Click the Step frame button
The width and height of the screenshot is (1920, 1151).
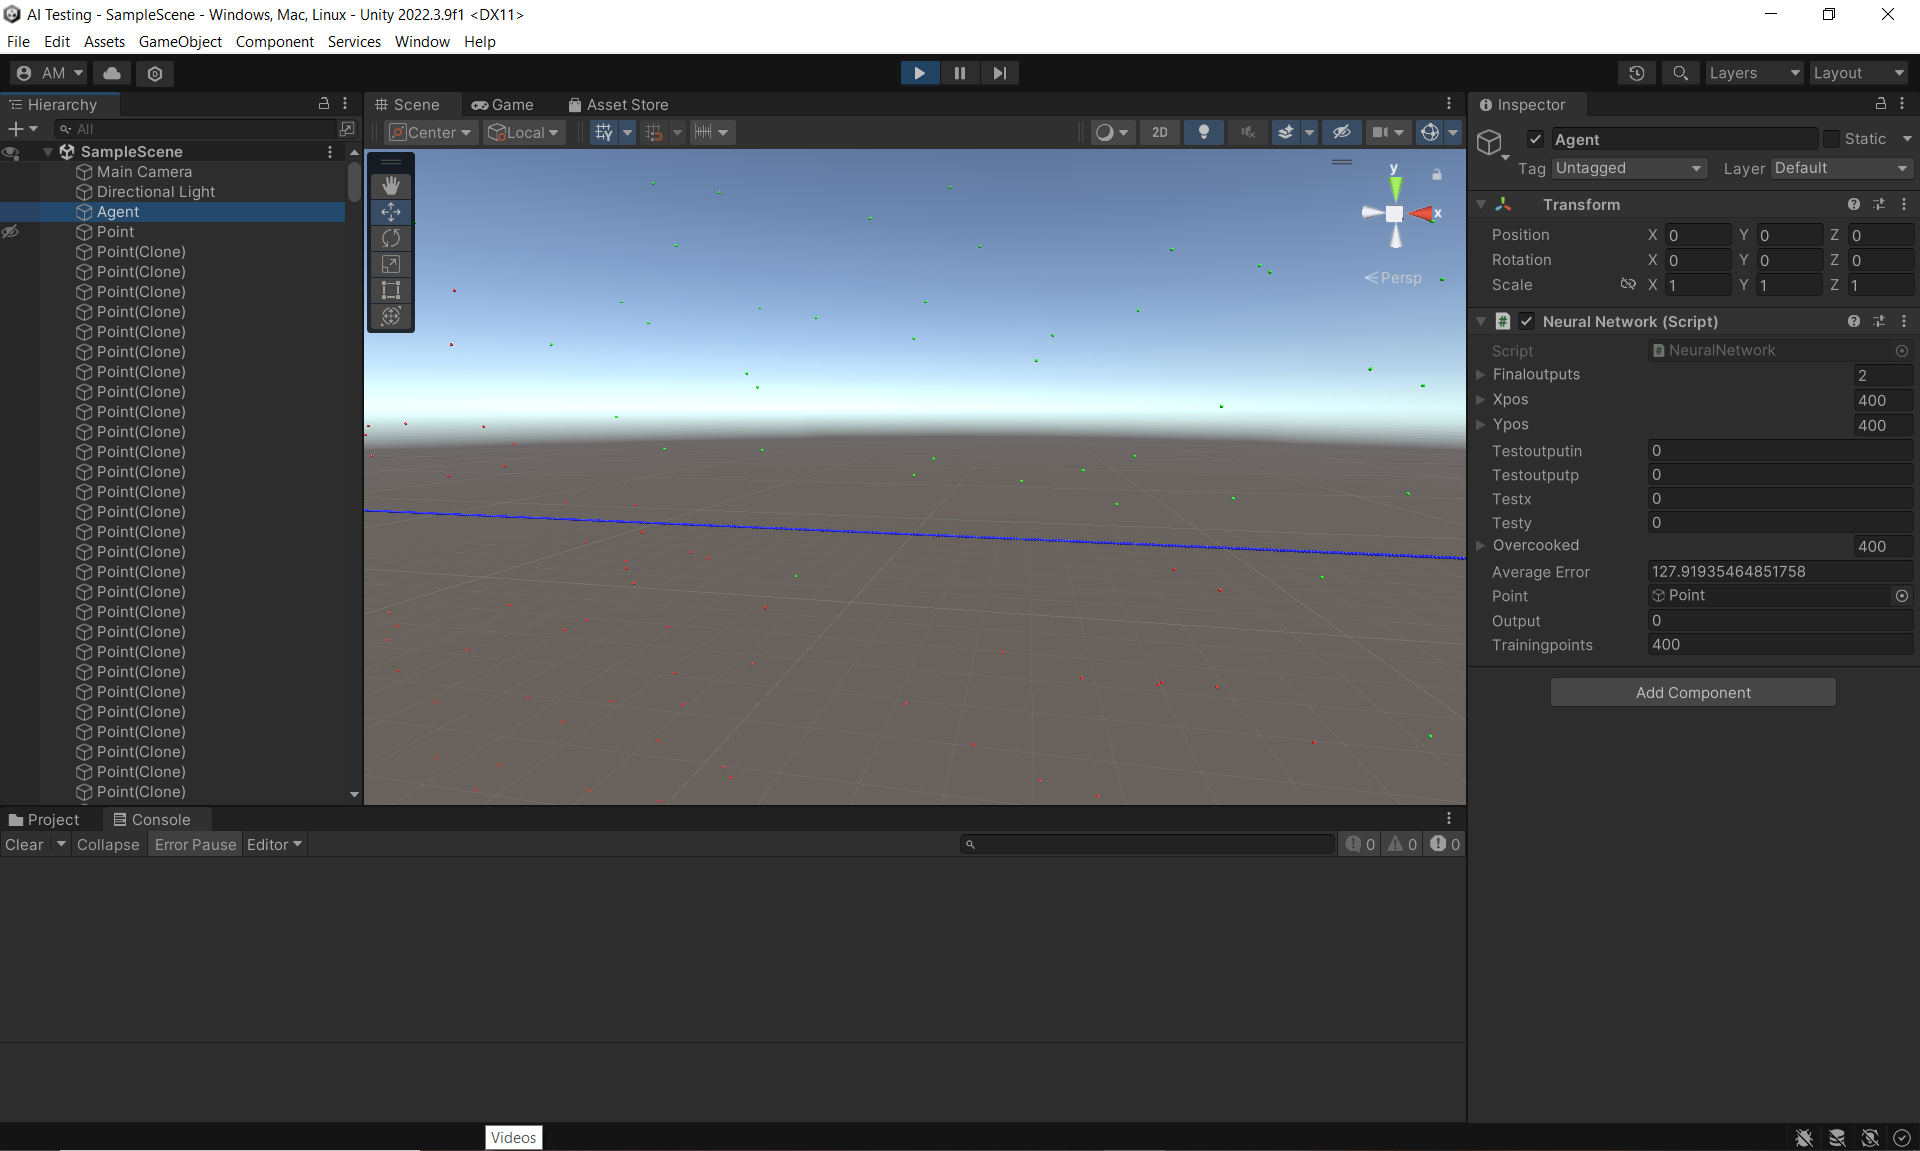[999, 73]
